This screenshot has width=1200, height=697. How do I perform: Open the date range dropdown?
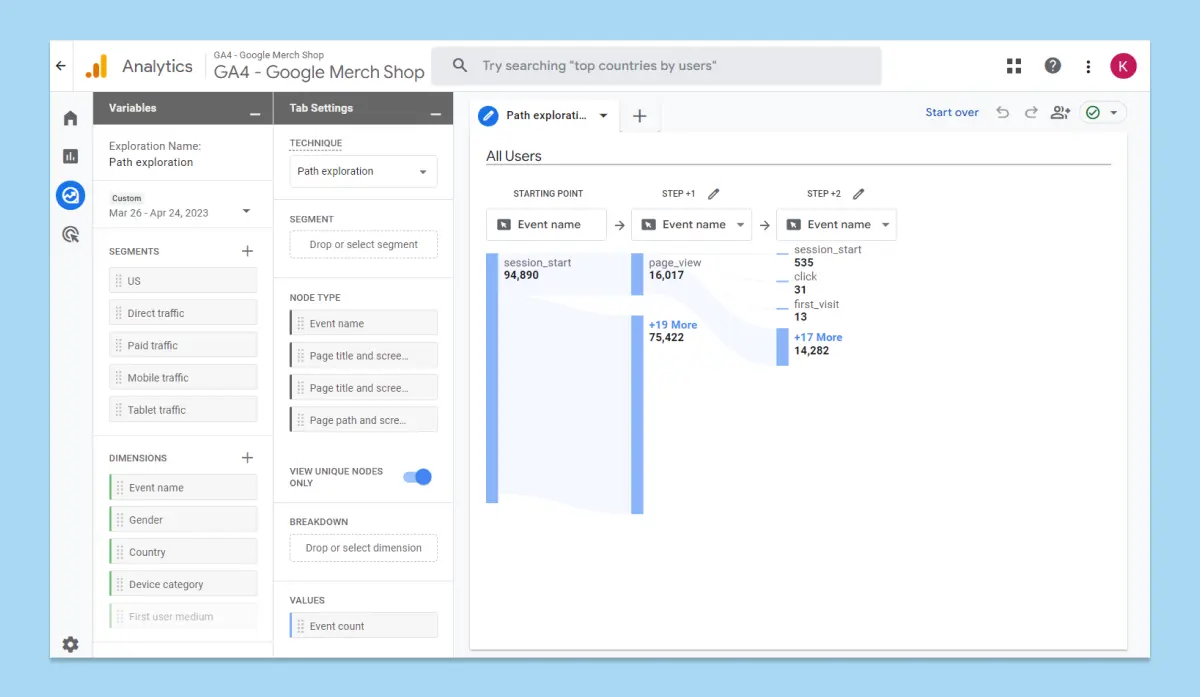(246, 212)
